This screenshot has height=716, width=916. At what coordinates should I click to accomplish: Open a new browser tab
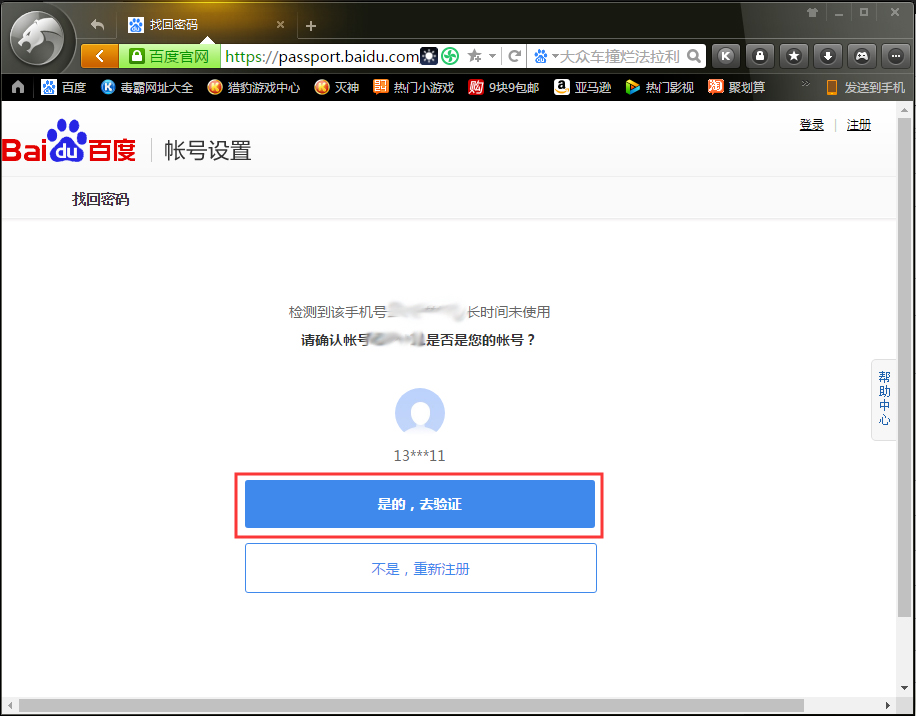point(310,24)
